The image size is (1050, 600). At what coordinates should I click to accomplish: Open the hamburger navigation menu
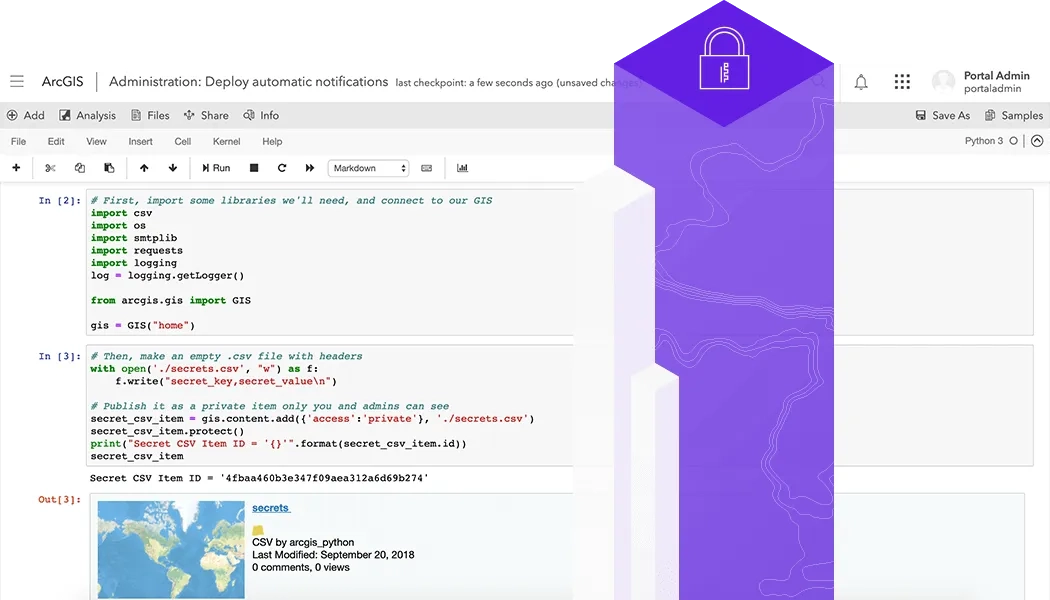pyautogui.click(x=17, y=82)
